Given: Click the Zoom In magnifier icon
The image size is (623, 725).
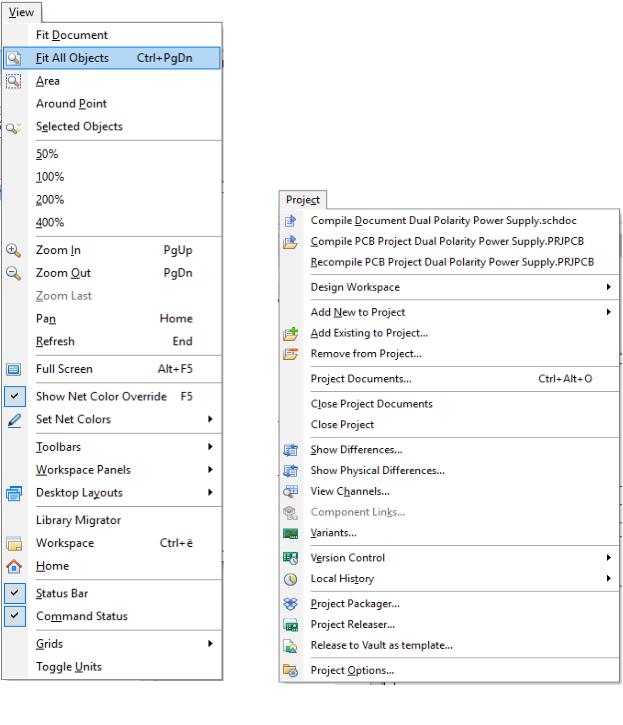Looking at the screenshot, I should (x=14, y=250).
